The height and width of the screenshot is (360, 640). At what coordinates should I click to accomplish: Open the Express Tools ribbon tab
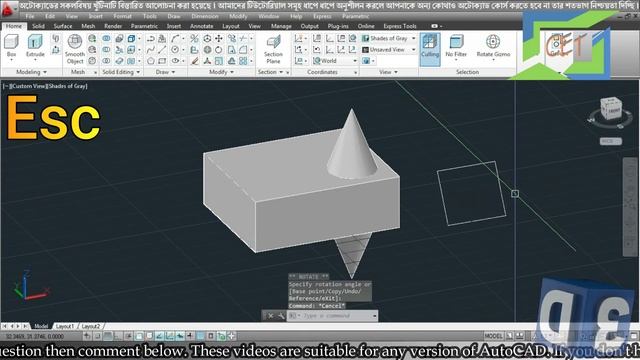[x=400, y=26]
